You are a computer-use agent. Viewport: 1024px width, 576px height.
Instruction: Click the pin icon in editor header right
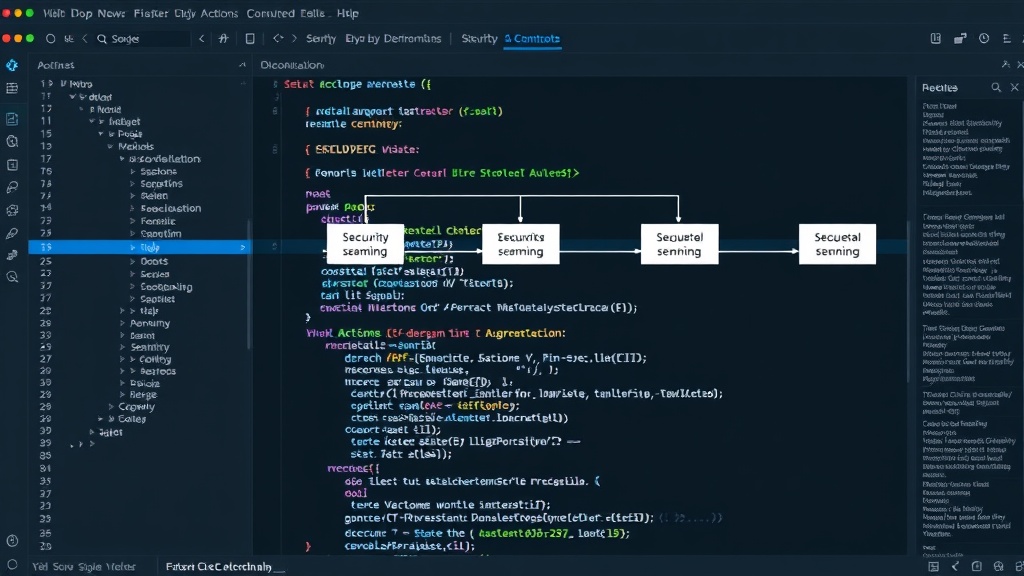(x=1006, y=65)
